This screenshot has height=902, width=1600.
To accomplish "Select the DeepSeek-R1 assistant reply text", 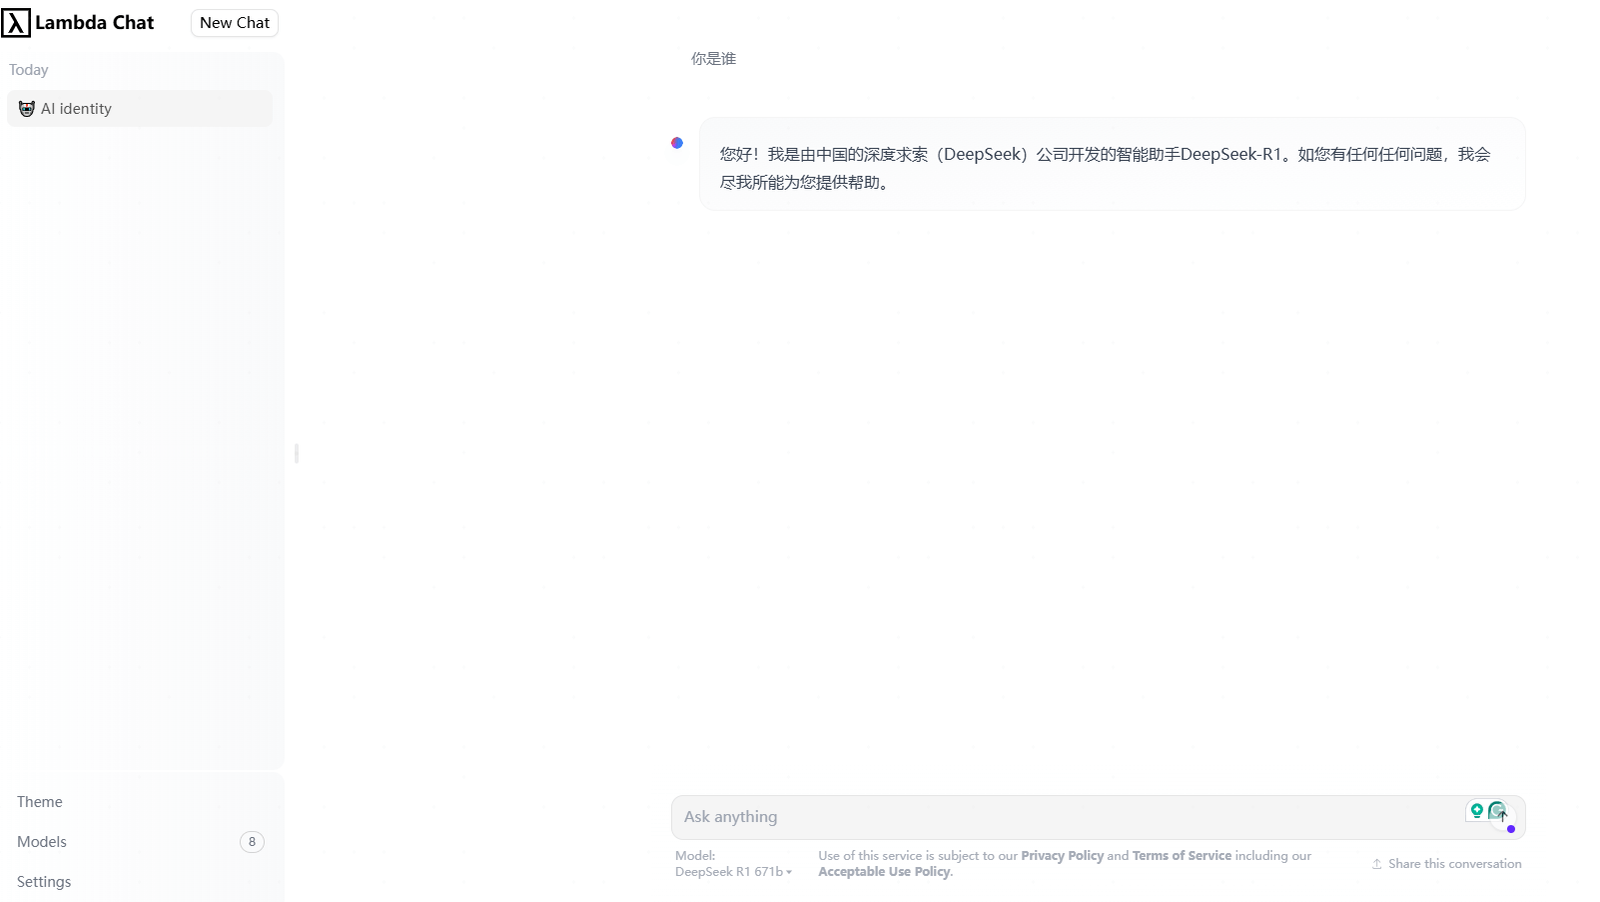I will (1105, 168).
